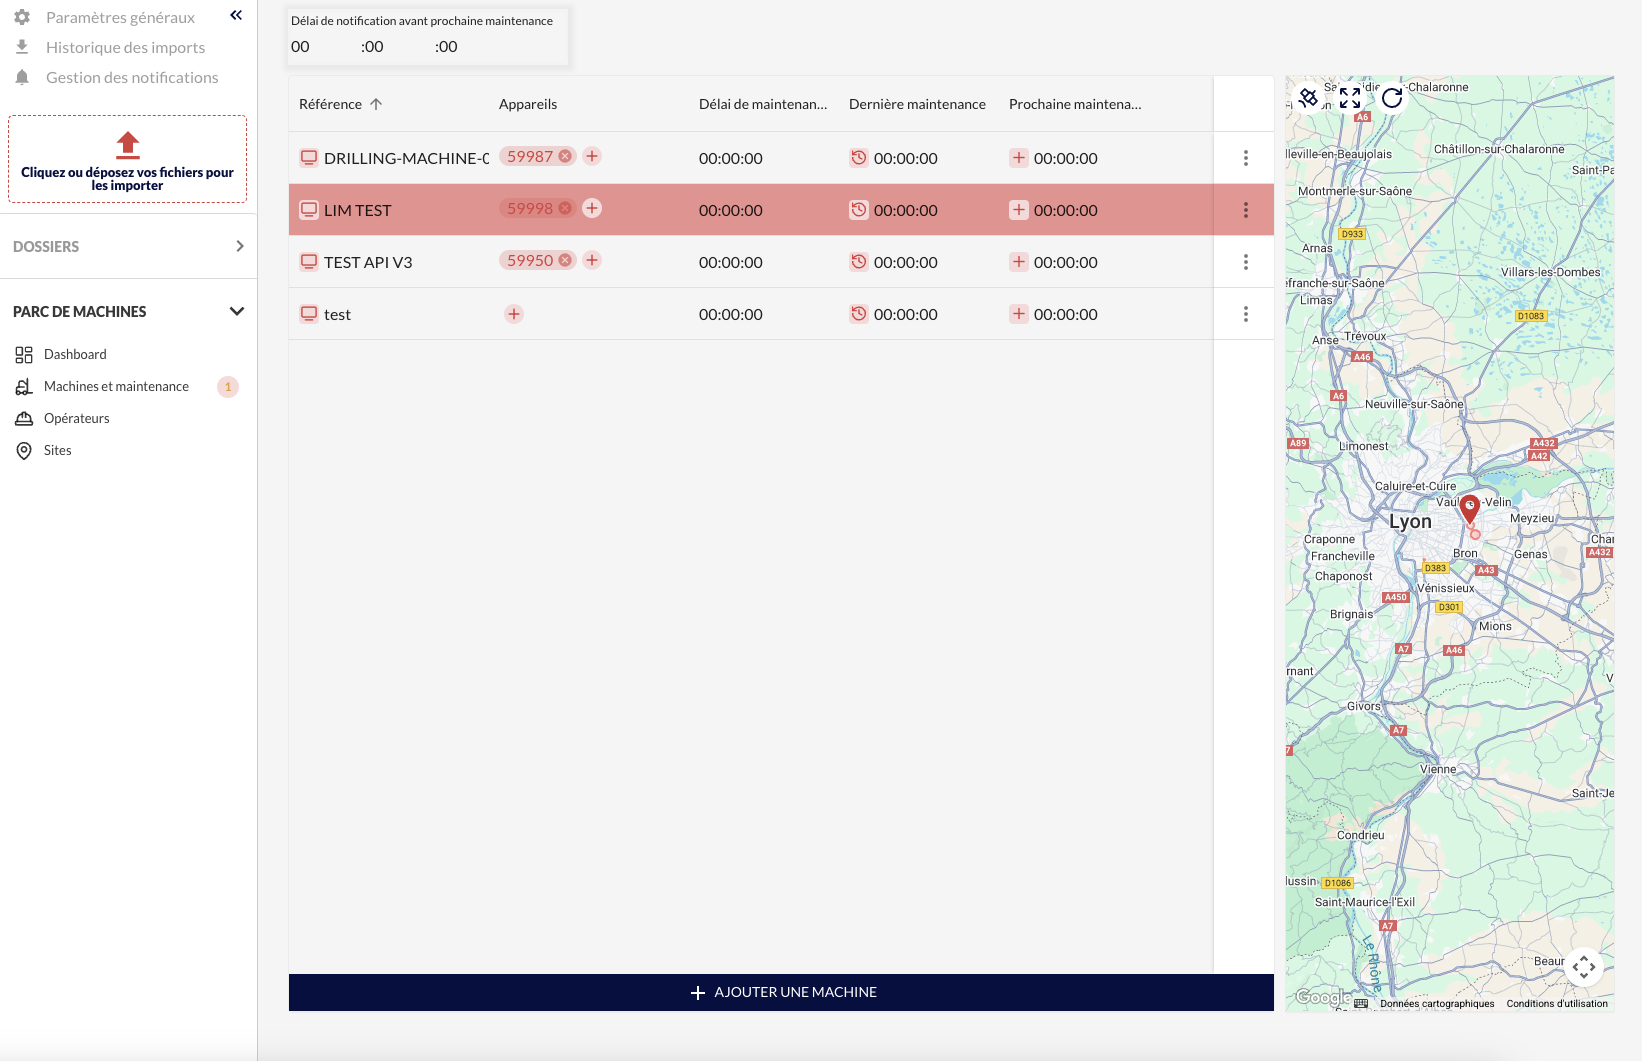Click the file upload drop zone

(127, 159)
